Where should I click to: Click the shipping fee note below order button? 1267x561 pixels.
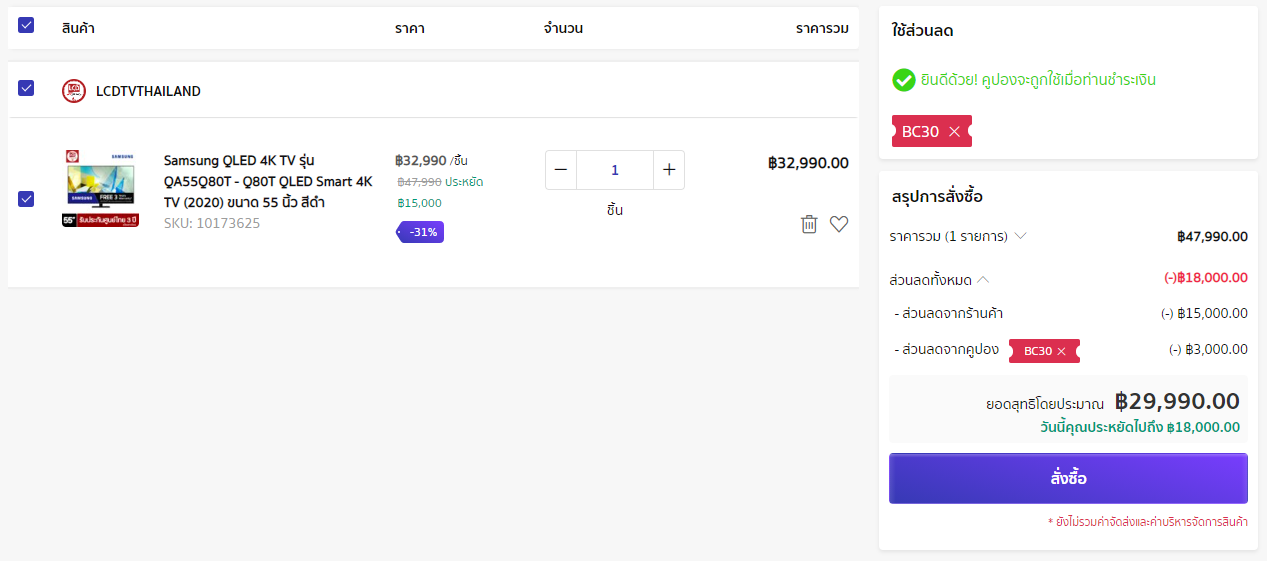click(x=1148, y=522)
